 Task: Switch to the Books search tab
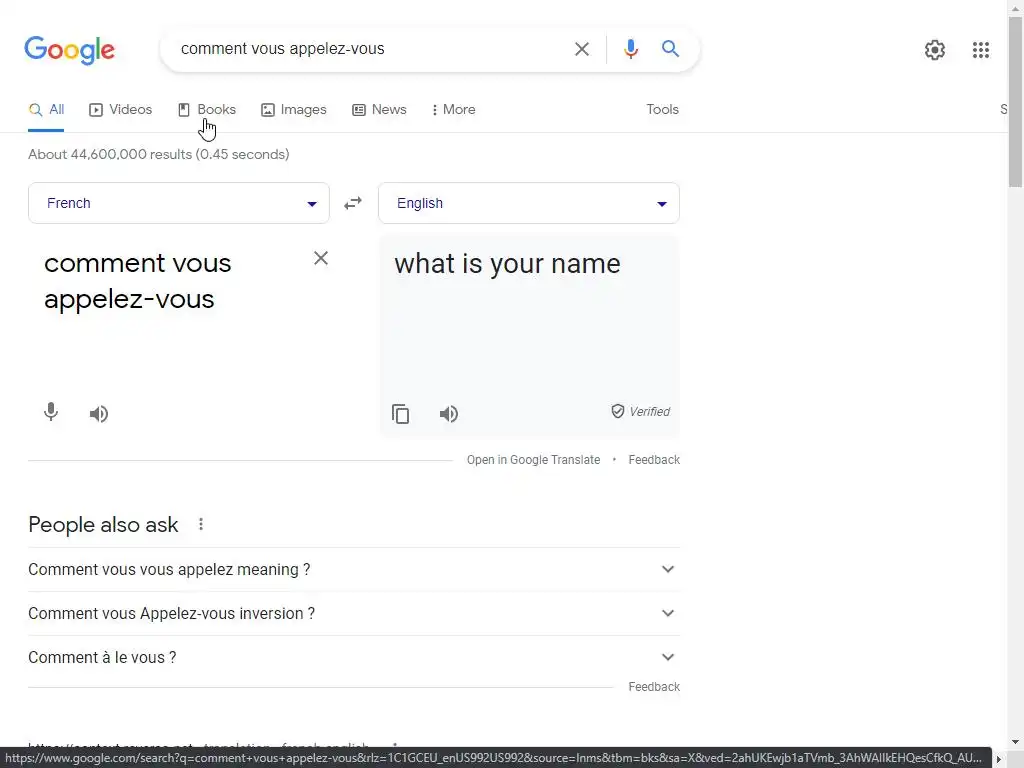pyautogui.click(x=207, y=110)
